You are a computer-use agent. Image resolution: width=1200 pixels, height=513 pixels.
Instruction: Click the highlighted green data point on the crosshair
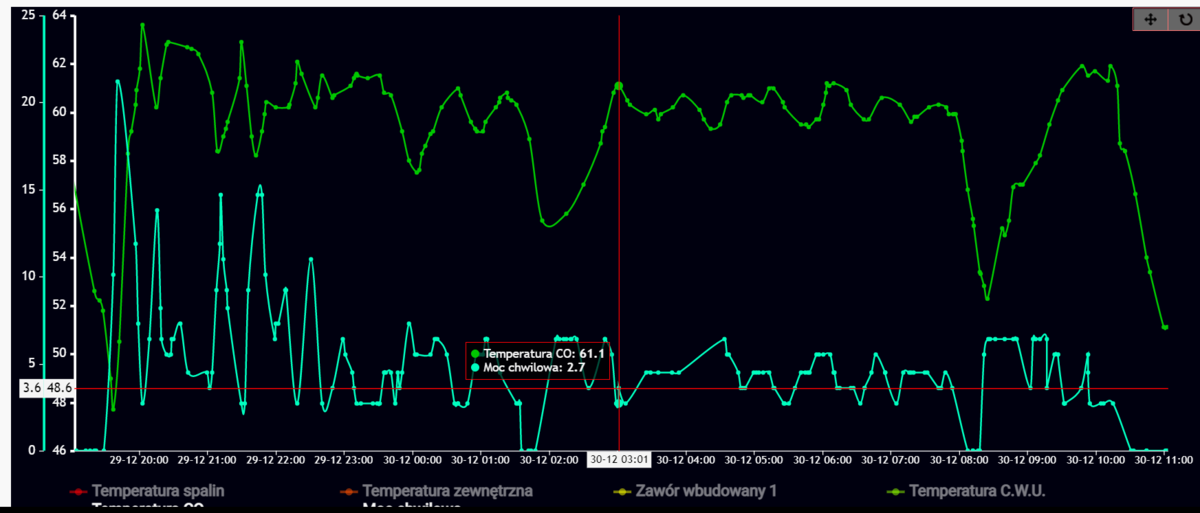(619, 87)
